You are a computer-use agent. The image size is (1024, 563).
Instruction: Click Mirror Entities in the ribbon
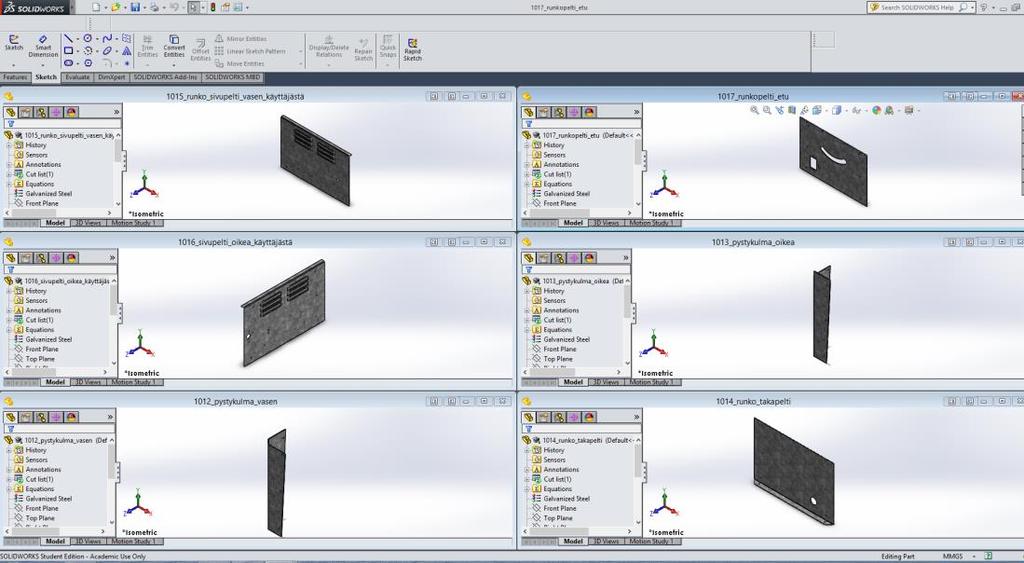coord(240,39)
